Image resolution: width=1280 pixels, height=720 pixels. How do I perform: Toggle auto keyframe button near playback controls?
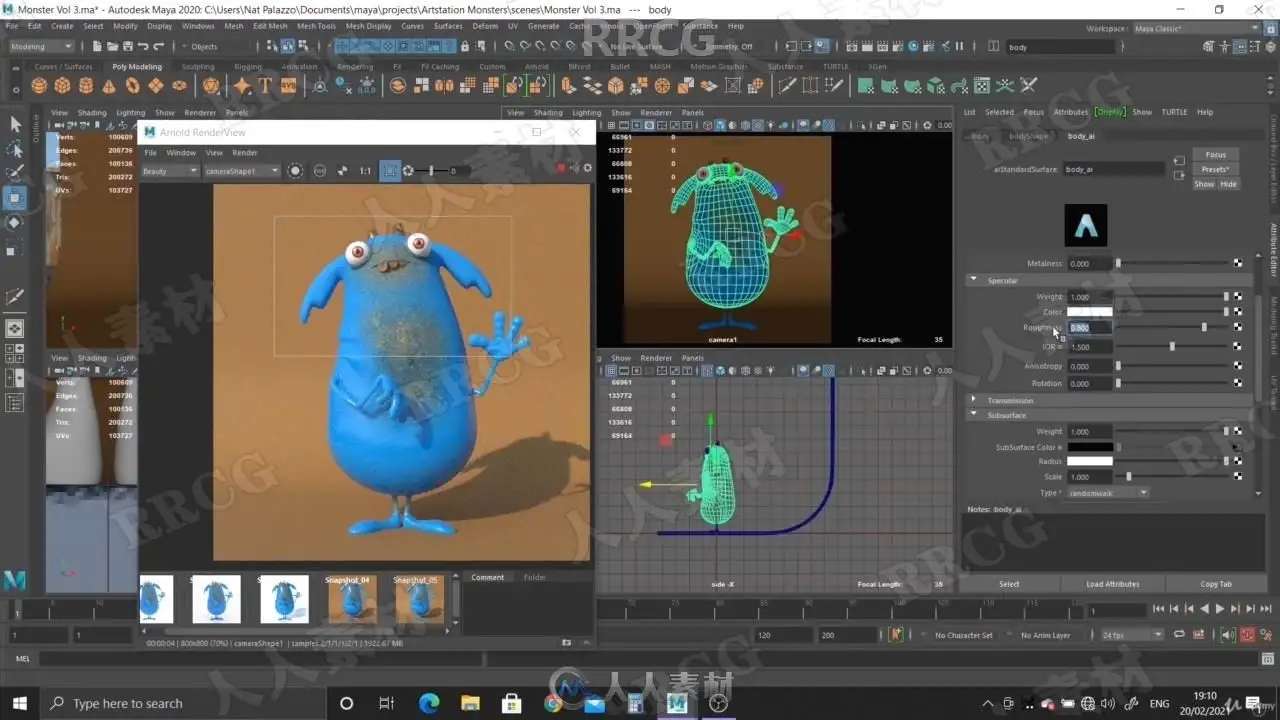tap(1248, 634)
